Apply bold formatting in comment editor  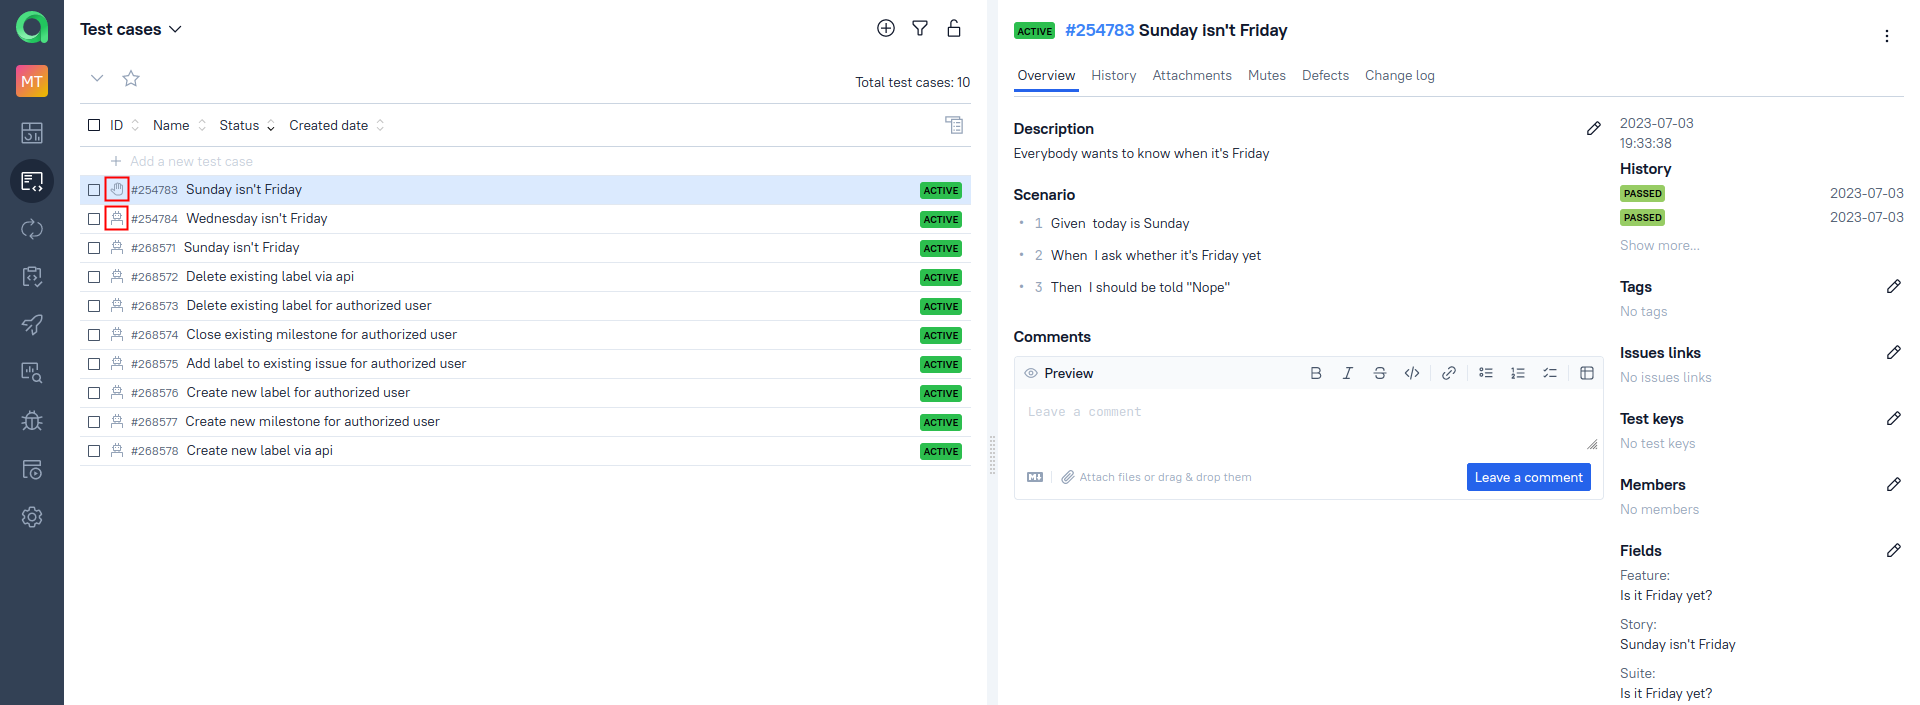[x=1316, y=373]
